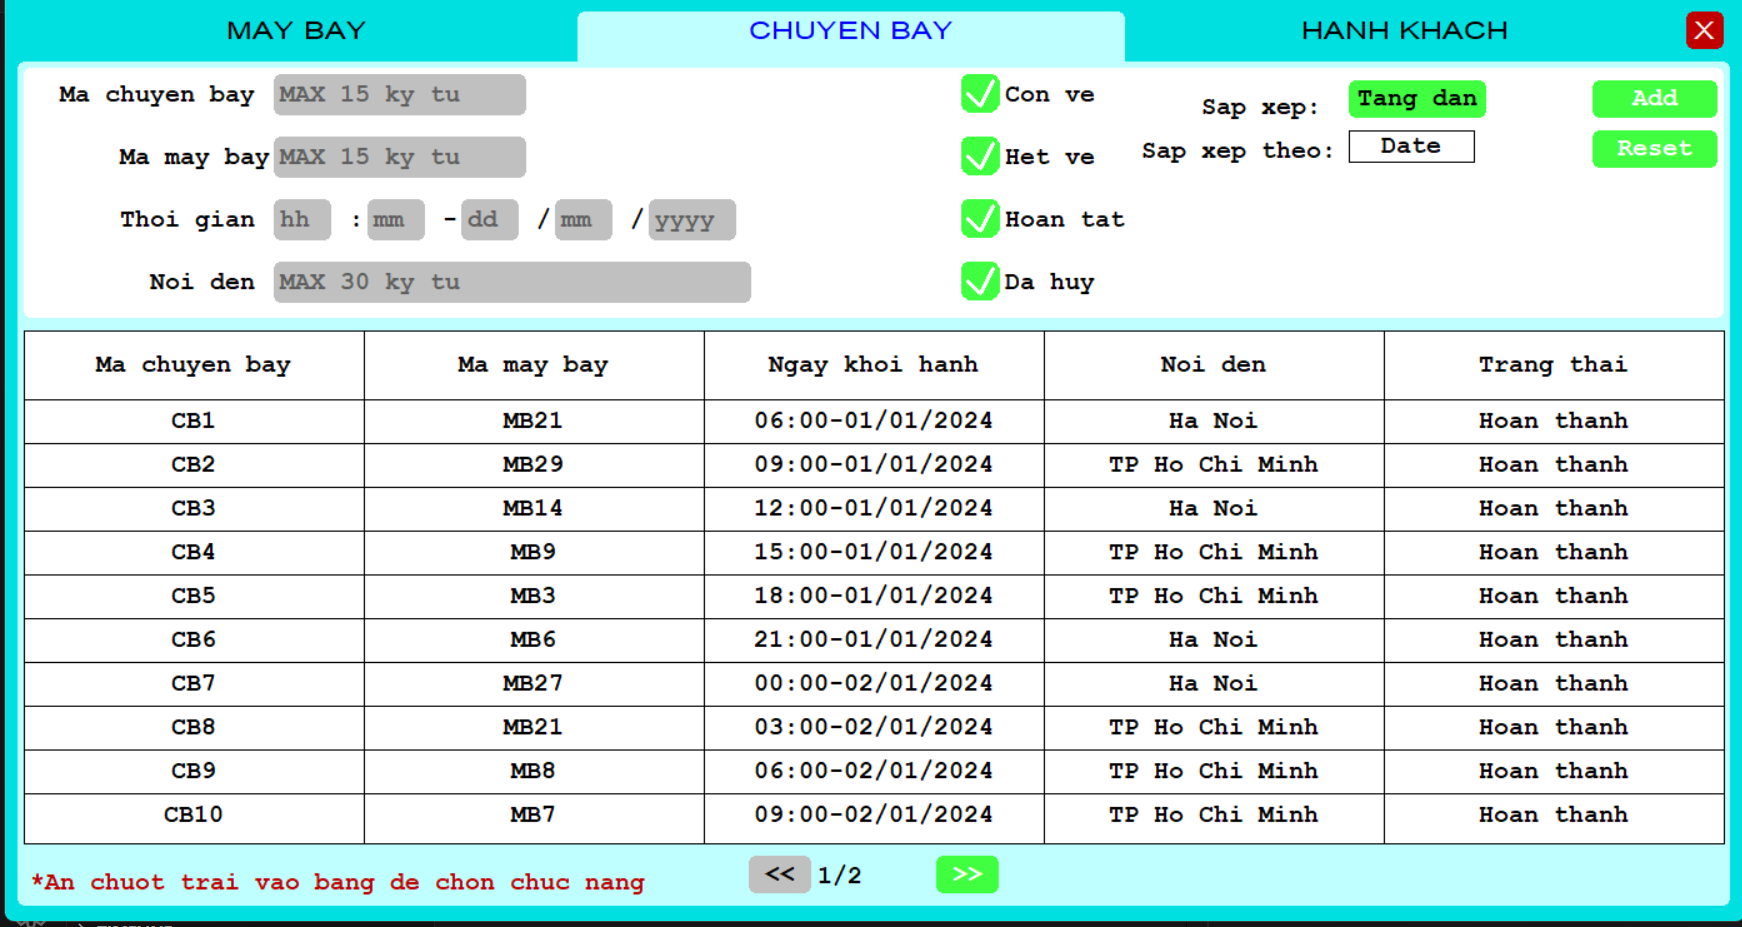The height and width of the screenshot is (927, 1742).
Task: Focus the Ma chuyen bay input field
Action: (x=400, y=95)
